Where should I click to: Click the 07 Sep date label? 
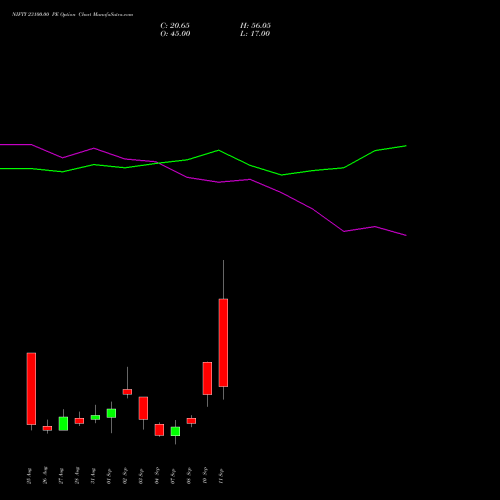click(173, 476)
